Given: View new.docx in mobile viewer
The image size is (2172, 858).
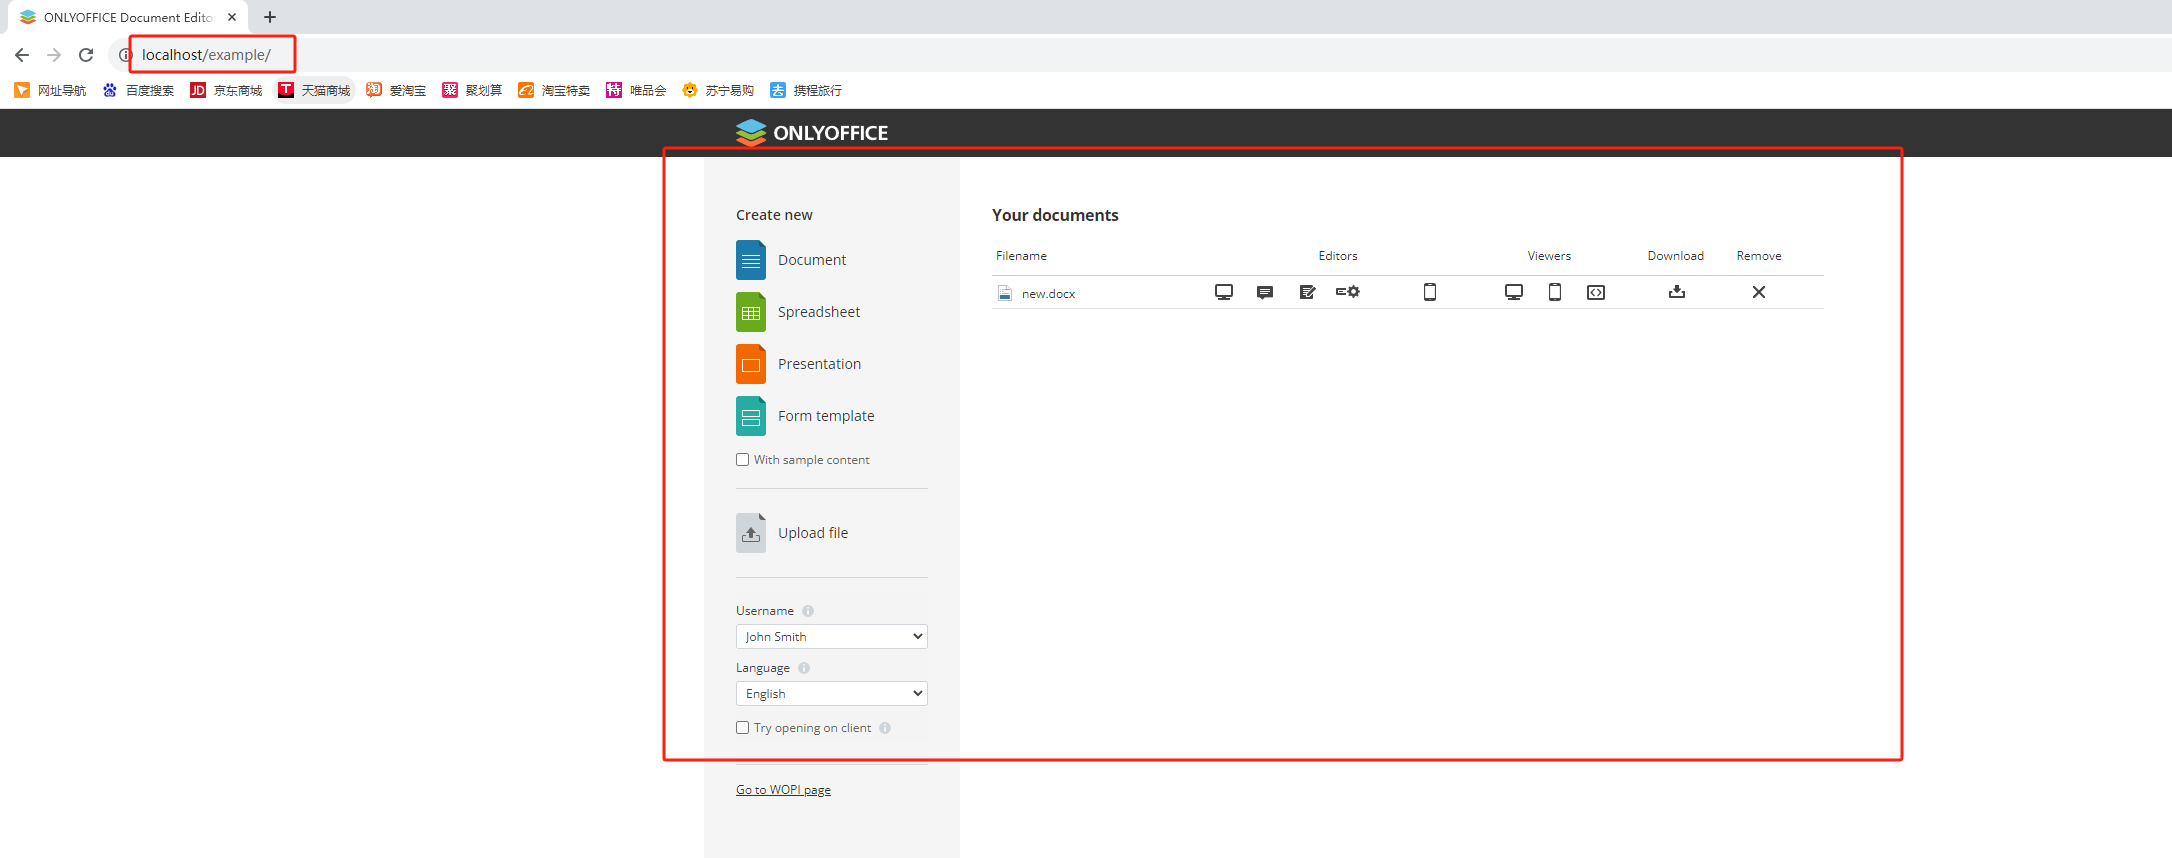Looking at the screenshot, I should tap(1555, 292).
